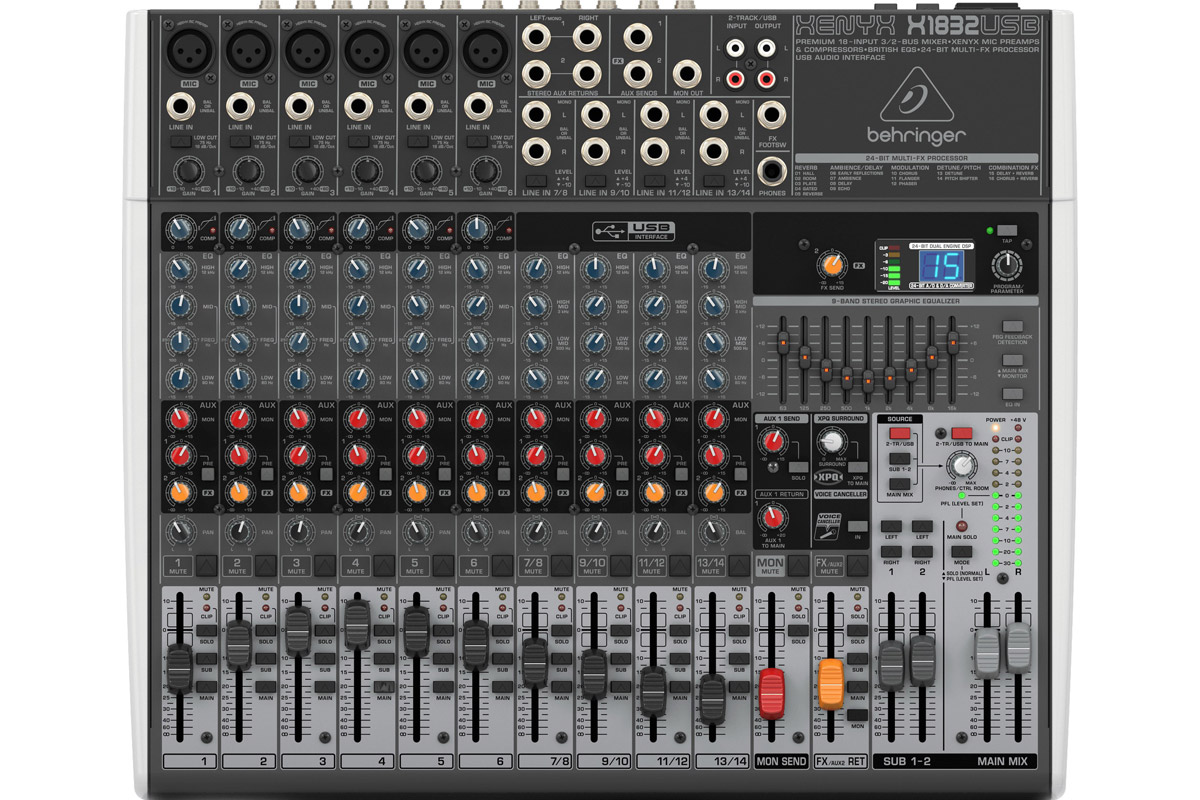Click the channel 3 LOW EQ knob
Image resolution: width=1200 pixels, height=800 pixels.
(x=298, y=379)
